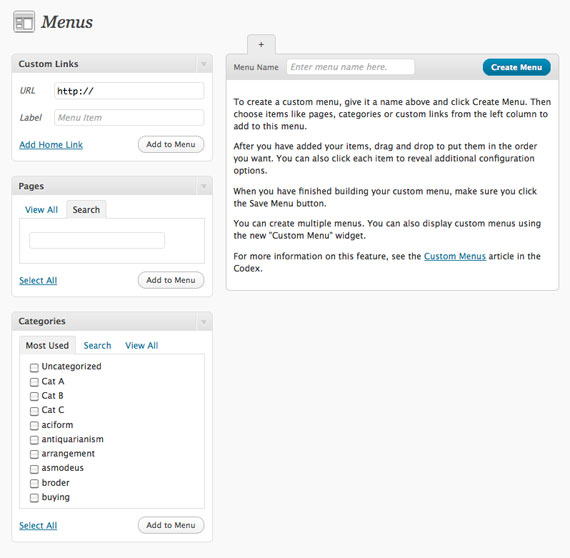The image size is (570, 558).
Task: Open the Categories View All tab
Action: pyautogui.click(x=142, y=345)
